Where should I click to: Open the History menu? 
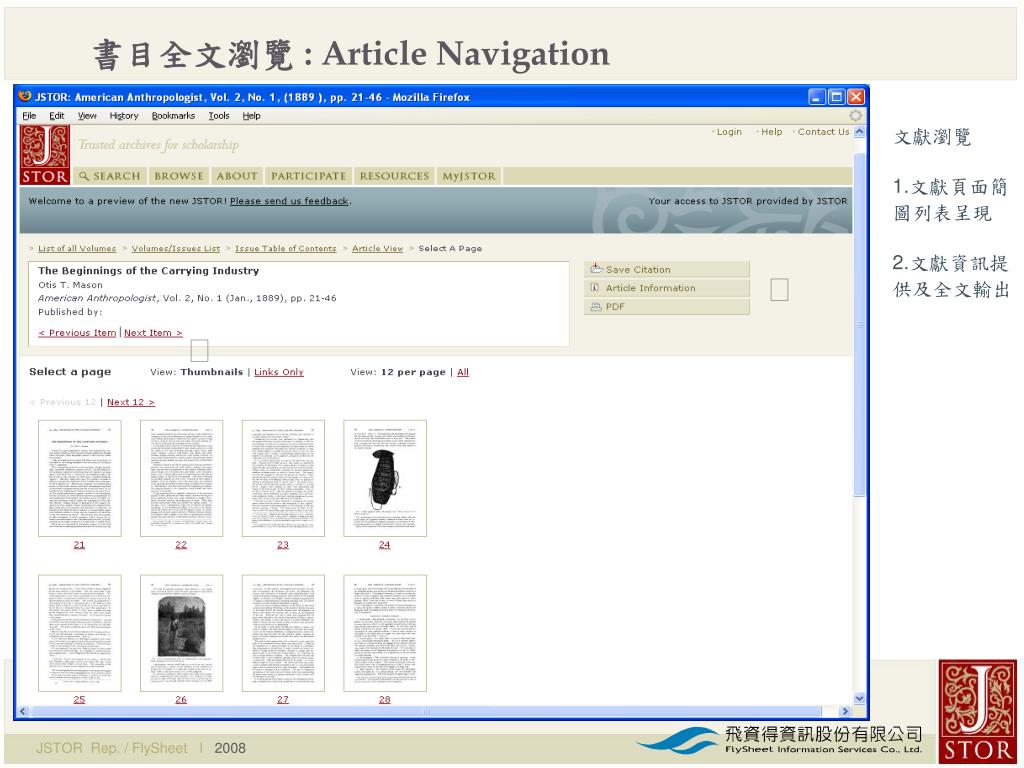point(124,116)
